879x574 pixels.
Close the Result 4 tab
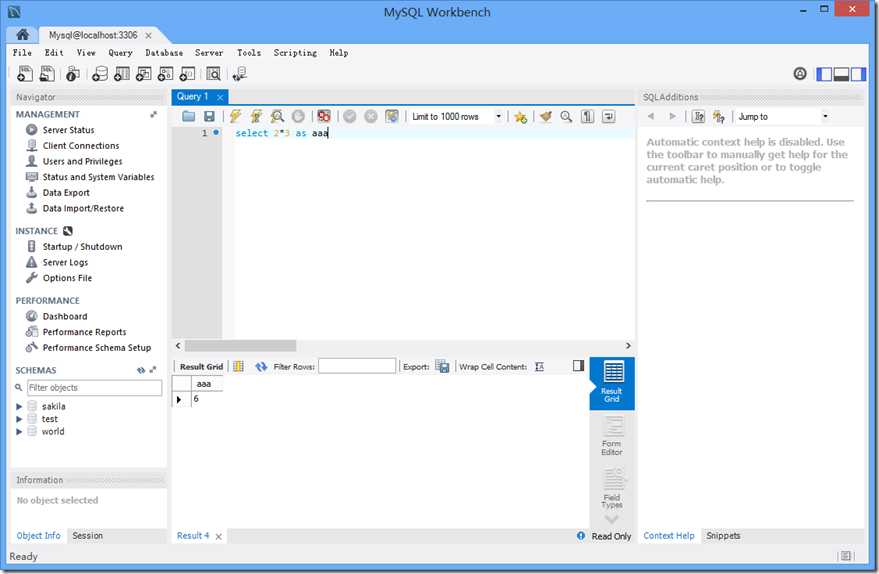219,536
